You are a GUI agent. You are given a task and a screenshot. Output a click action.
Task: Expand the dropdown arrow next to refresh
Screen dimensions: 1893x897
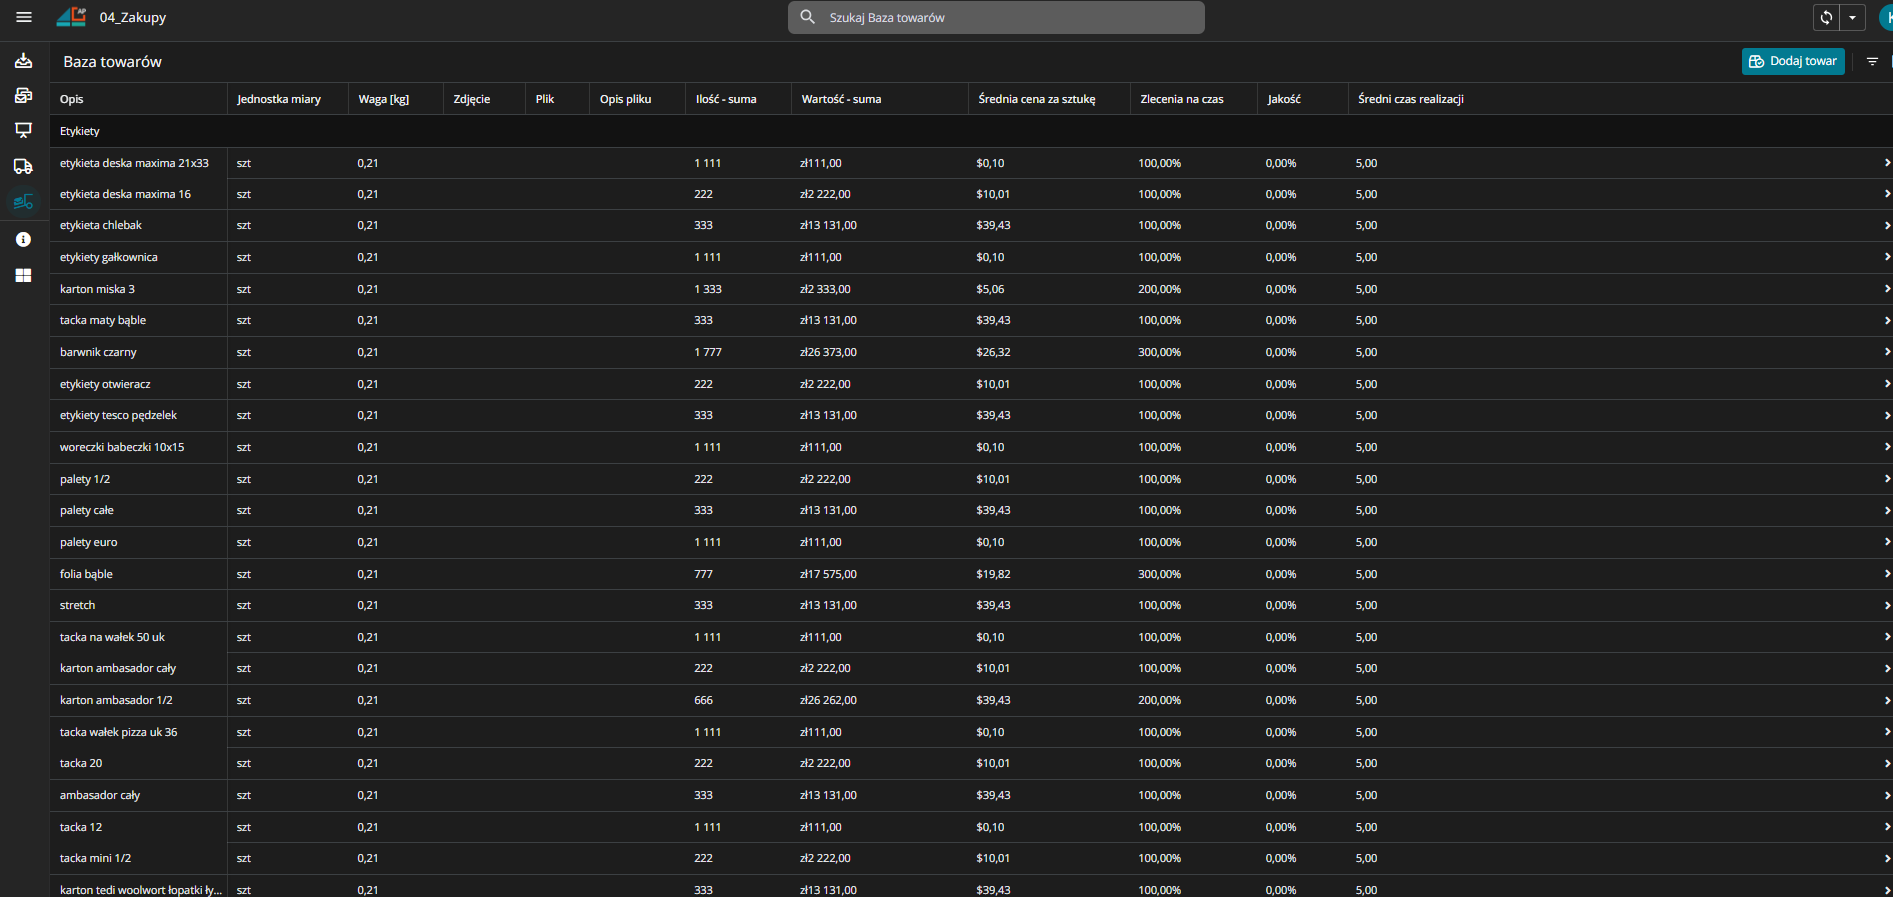(x=1852, y=17)
